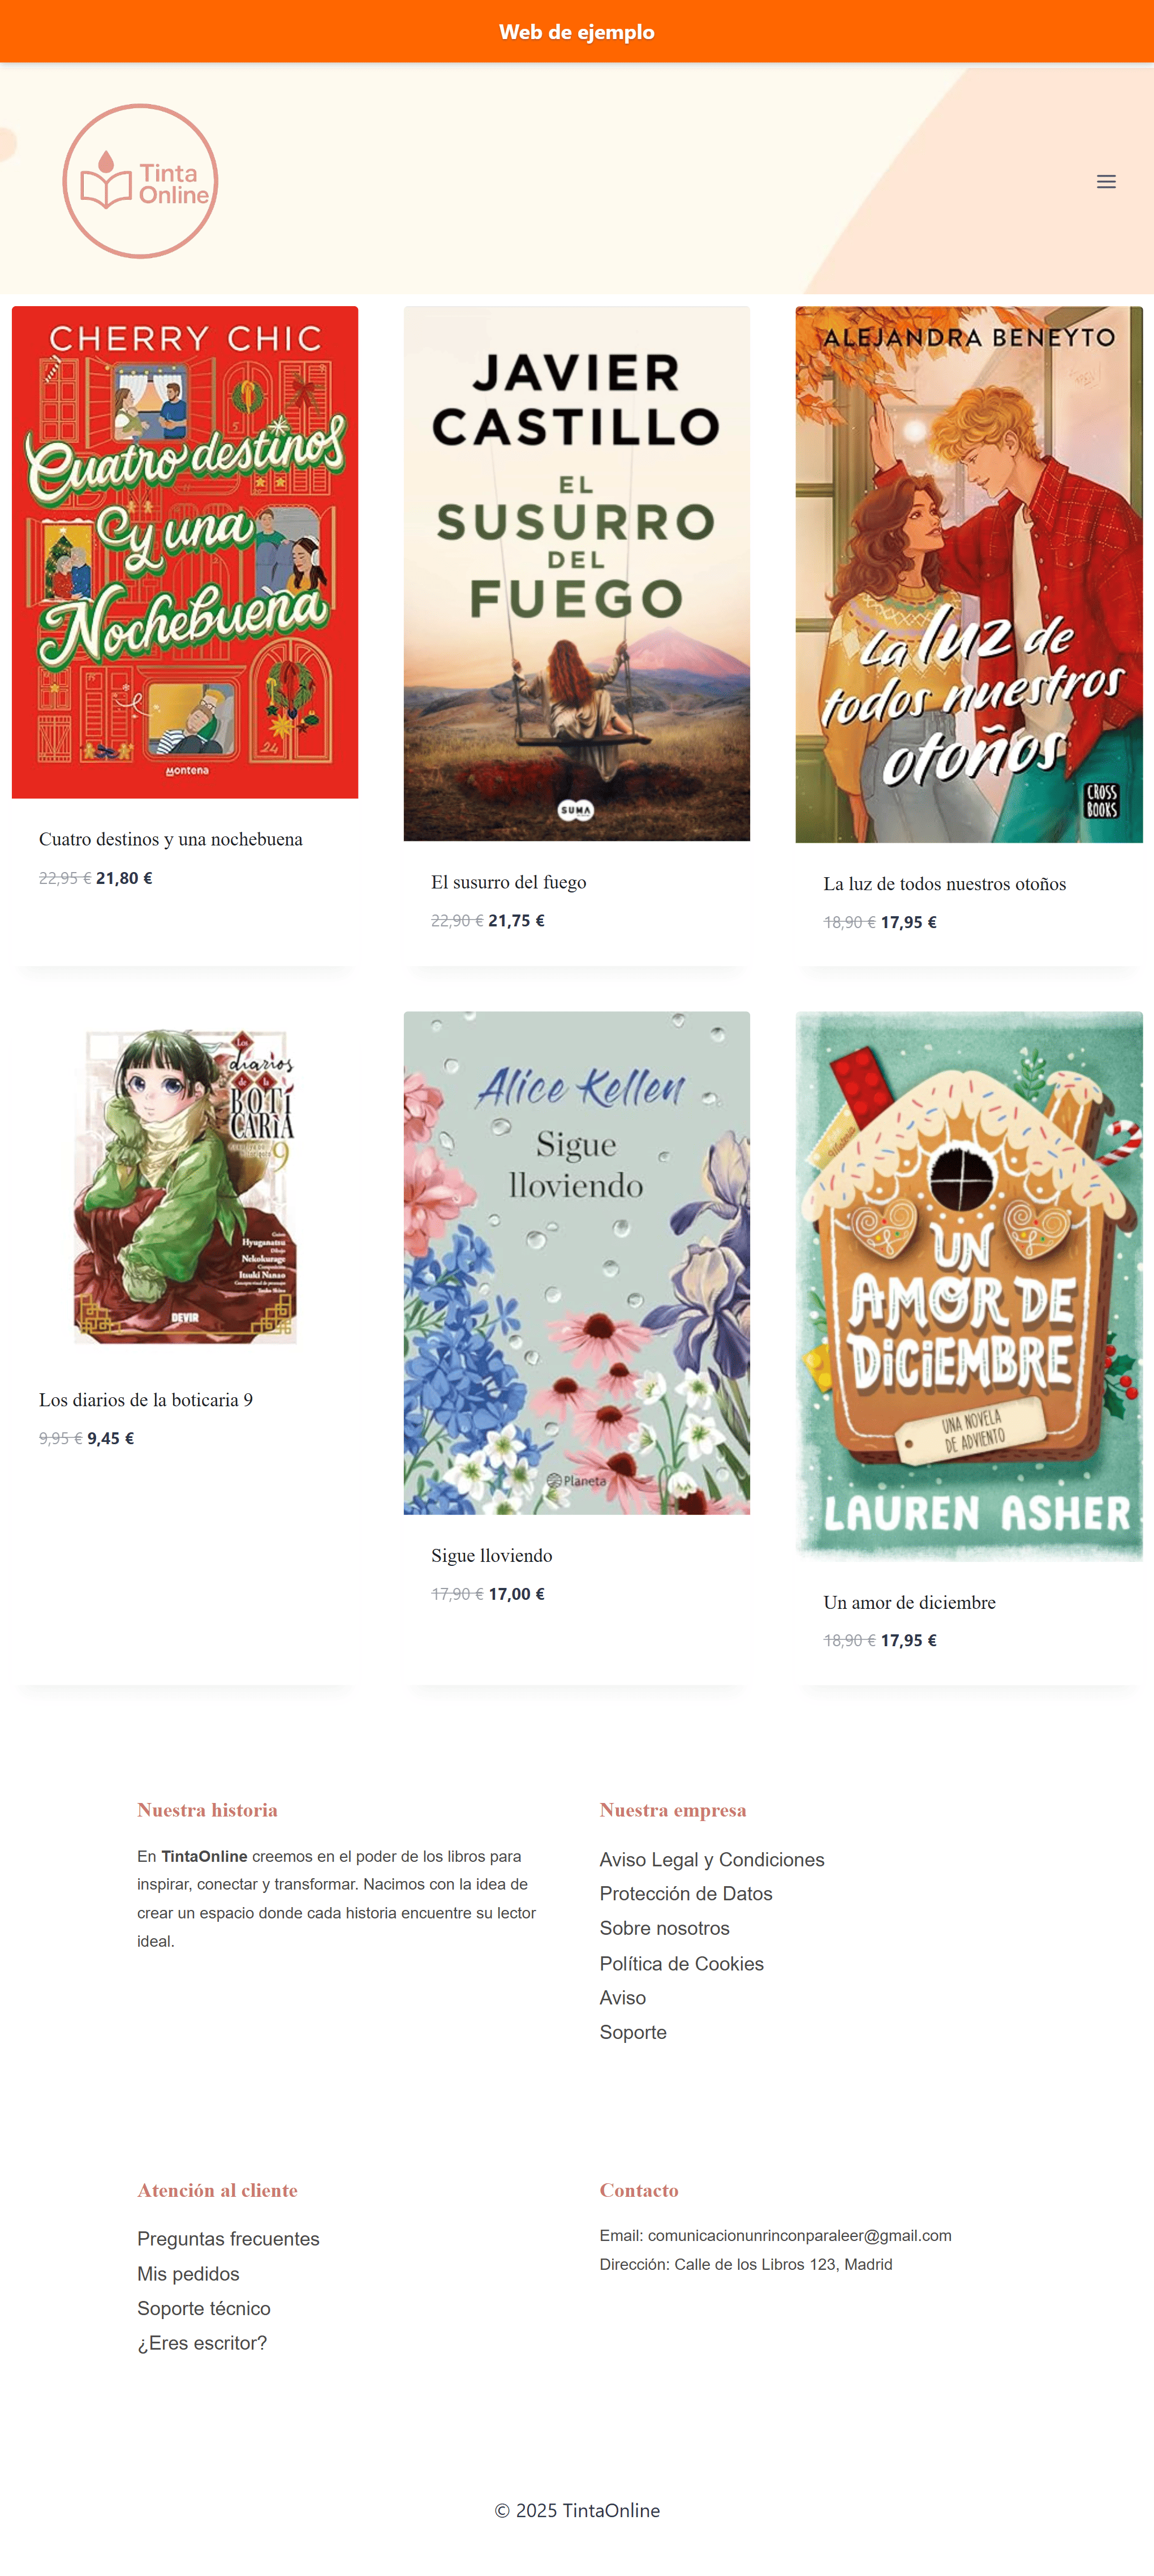The width and height of the screenshot is (1154, 2576).
Task: Open the Soporte técnico link
Action: pyautogui.click(x=203, y=2308)
